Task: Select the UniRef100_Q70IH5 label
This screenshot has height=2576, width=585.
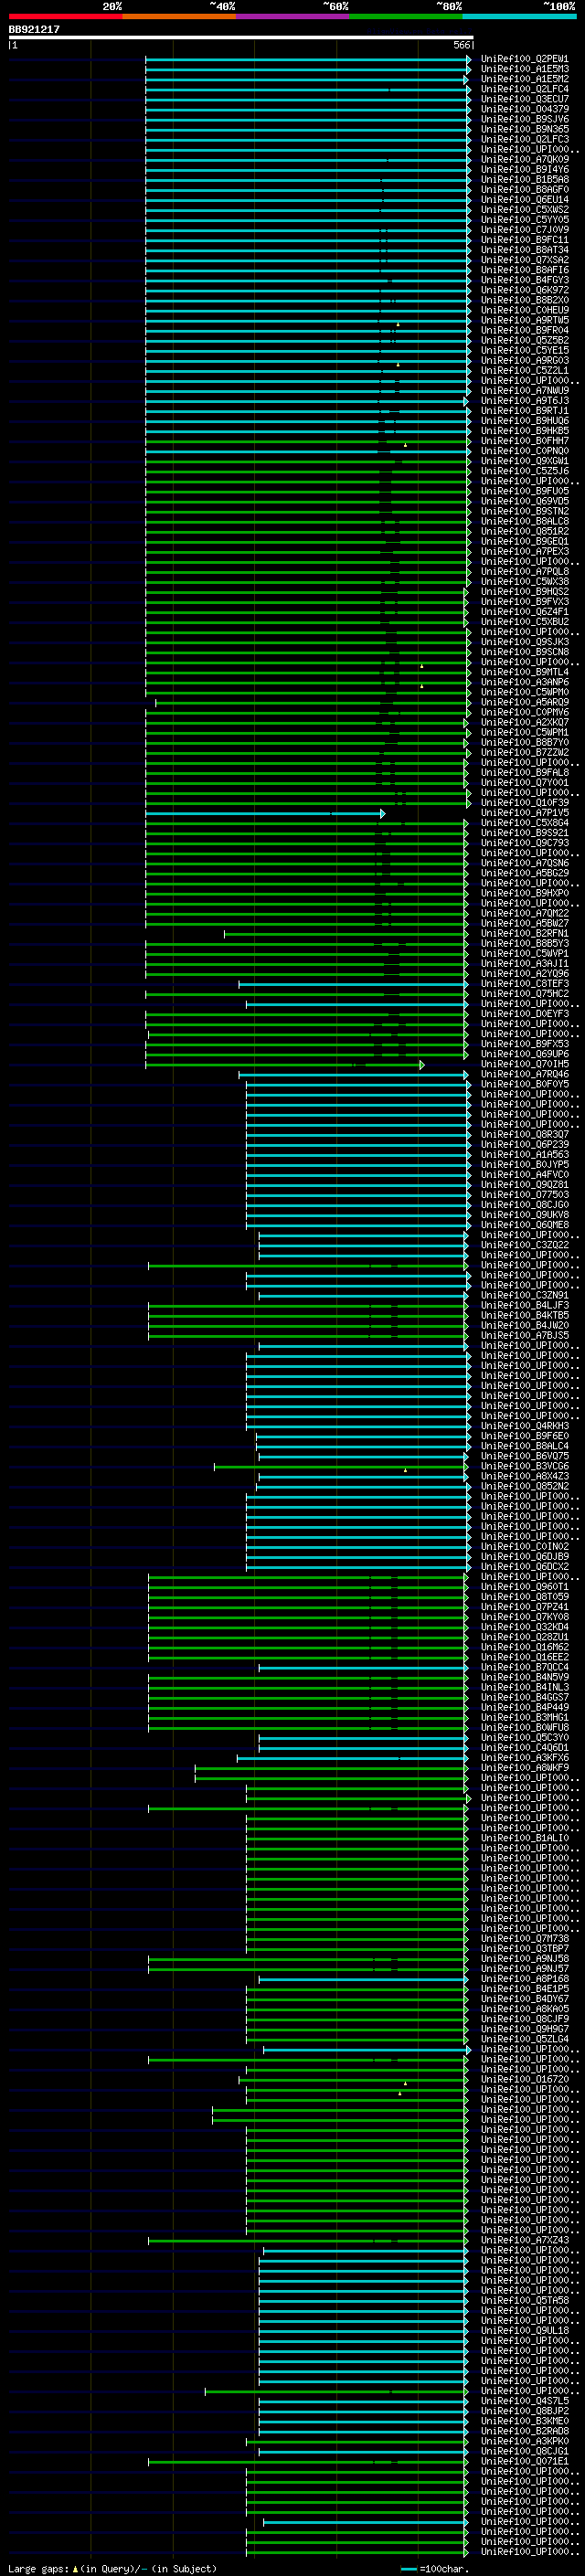Action: (x=524, y=1064)
